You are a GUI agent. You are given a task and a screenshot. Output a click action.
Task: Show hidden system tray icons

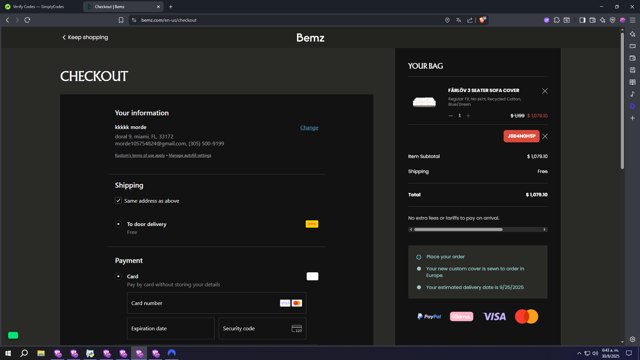point(579,353)
